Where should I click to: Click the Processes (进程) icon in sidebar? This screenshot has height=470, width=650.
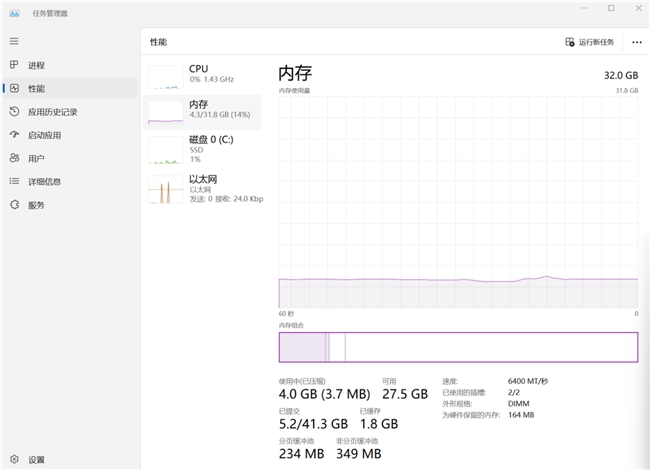pos(14,65)
